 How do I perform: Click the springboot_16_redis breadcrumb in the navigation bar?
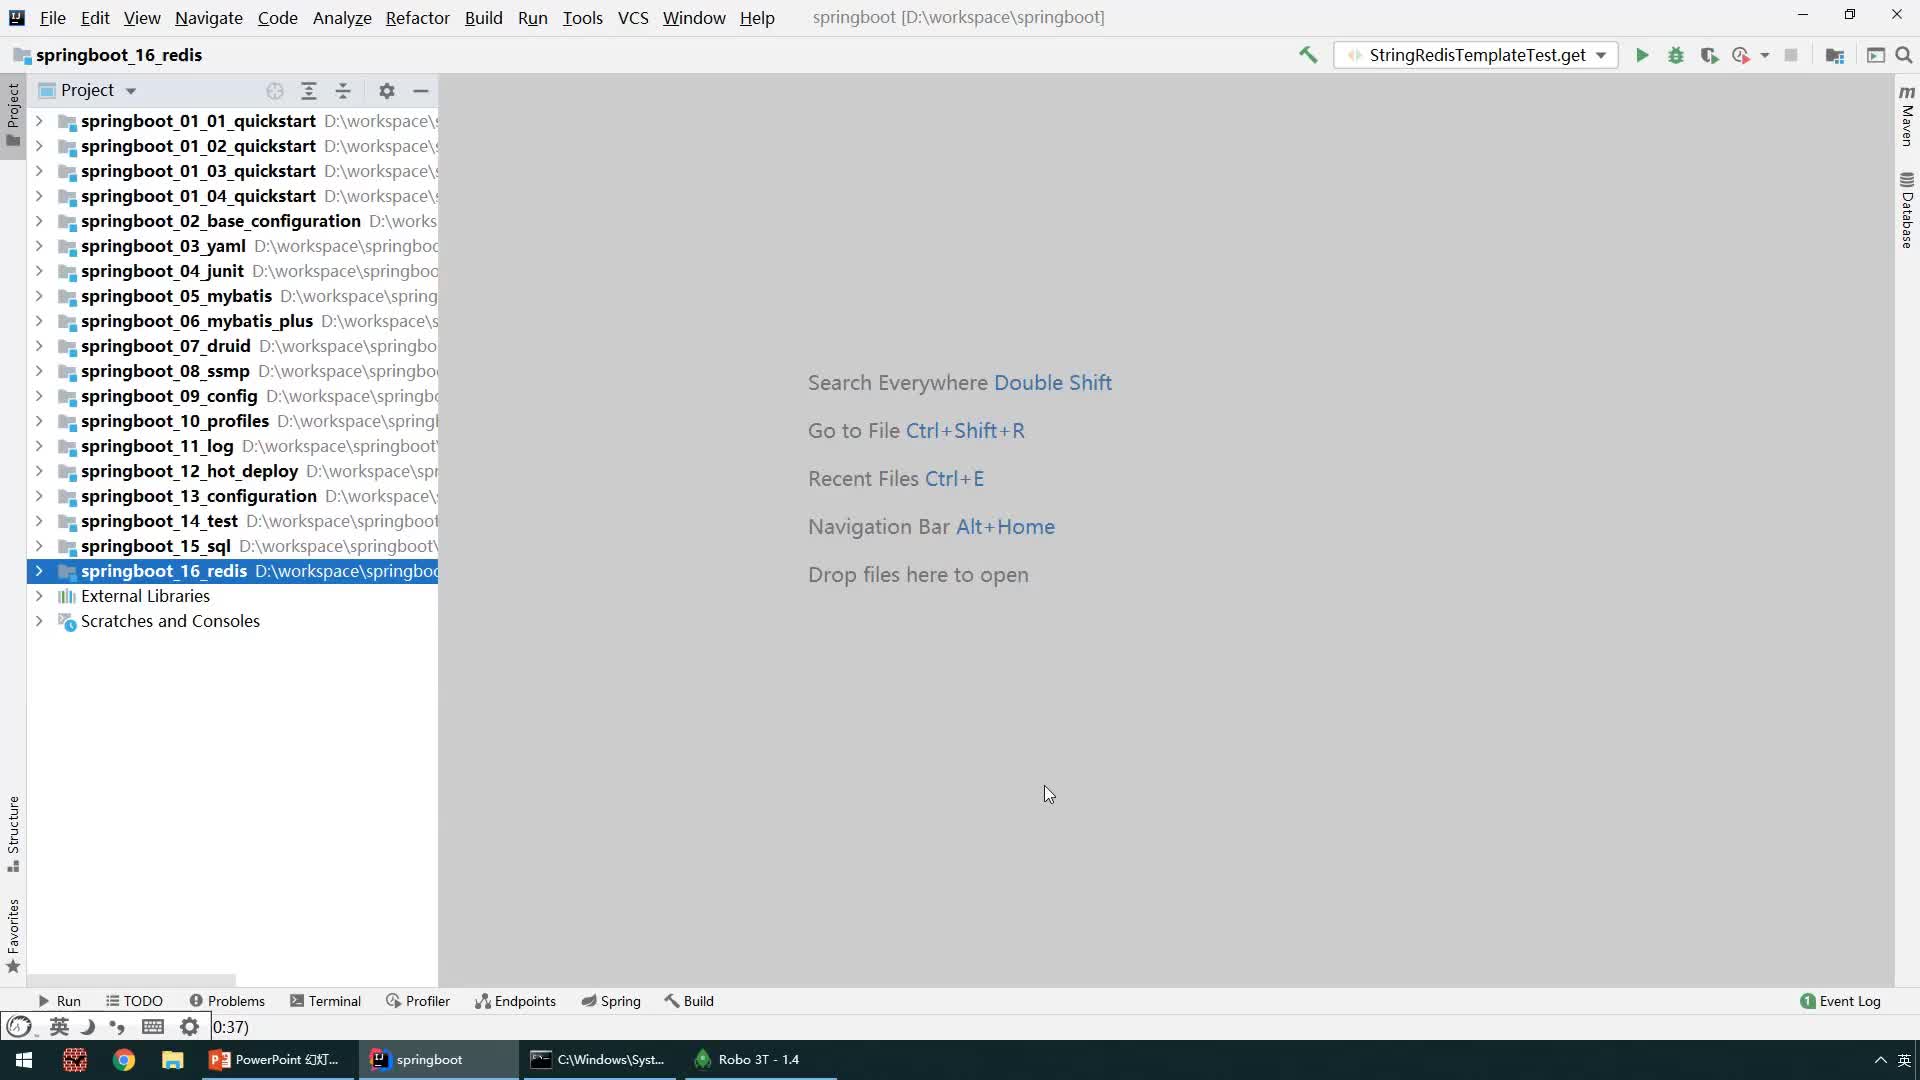[x=108, y=55]
